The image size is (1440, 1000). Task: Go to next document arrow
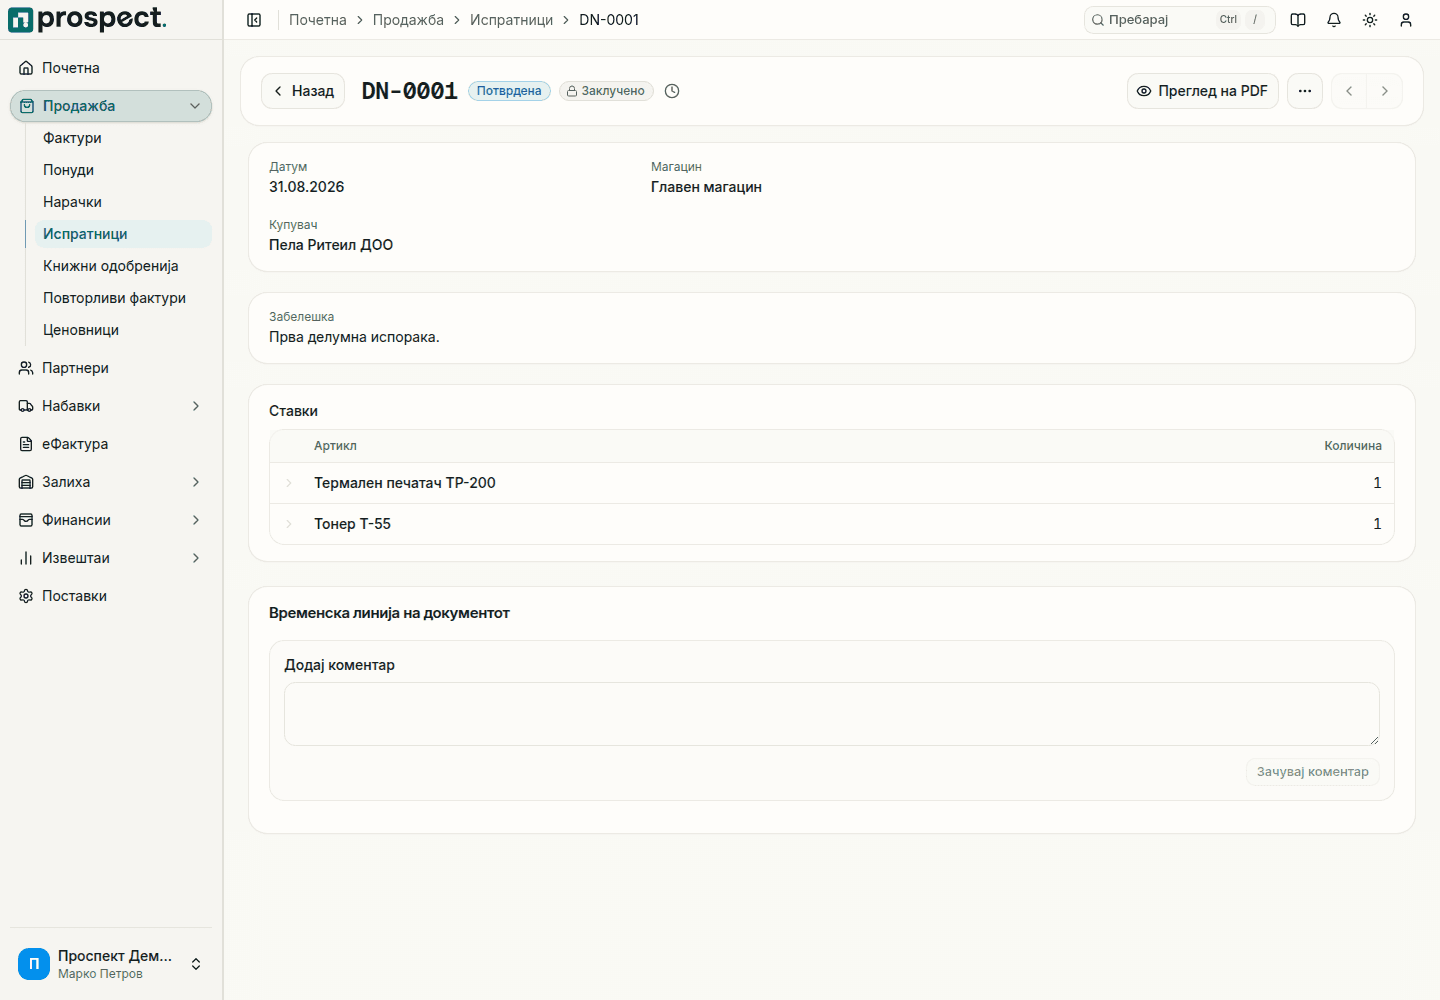[1385, 91]
